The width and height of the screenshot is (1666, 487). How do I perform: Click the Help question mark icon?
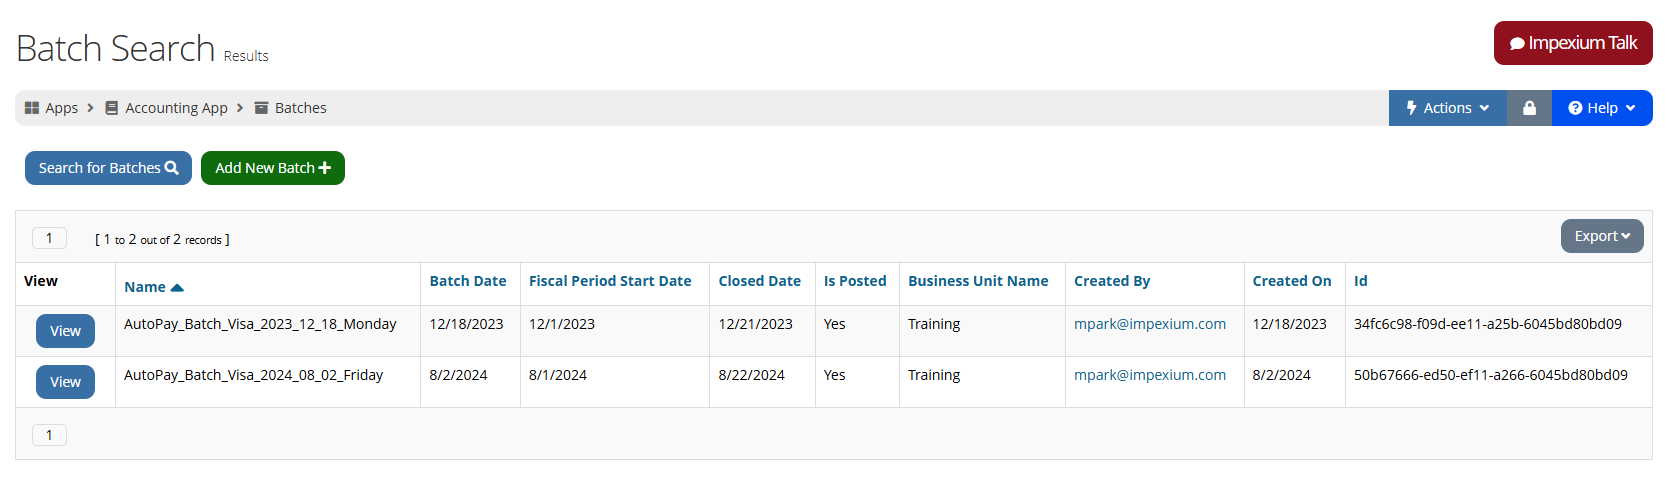pos(1575,108)
